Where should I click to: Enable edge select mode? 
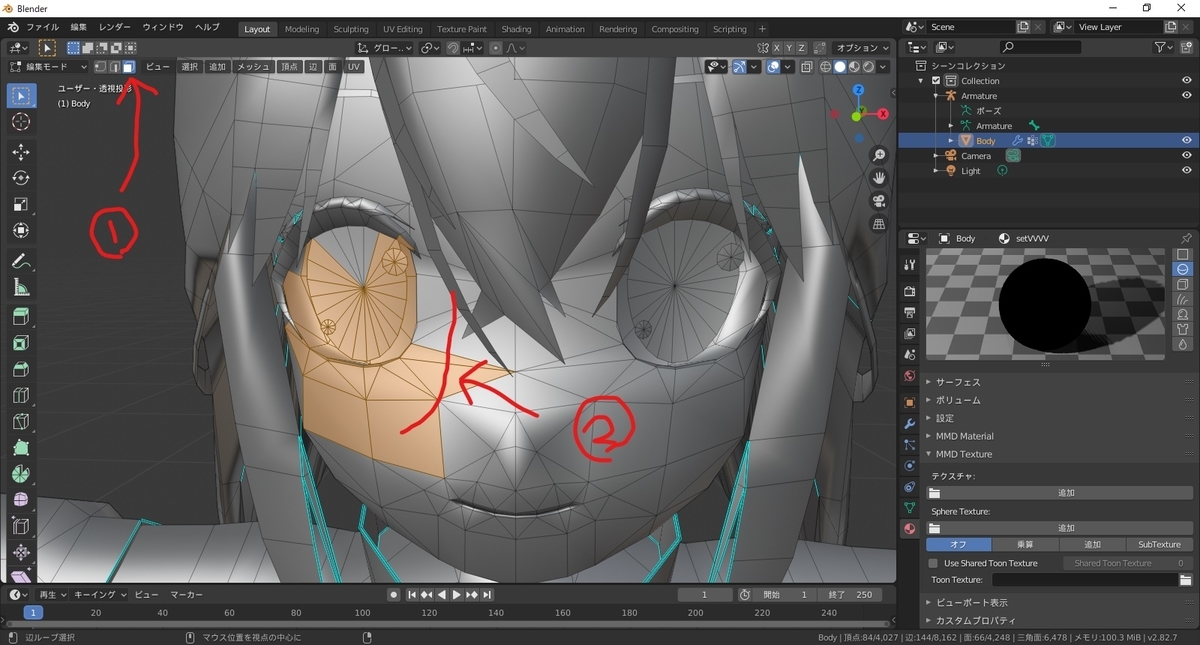[x=114, y=66]
